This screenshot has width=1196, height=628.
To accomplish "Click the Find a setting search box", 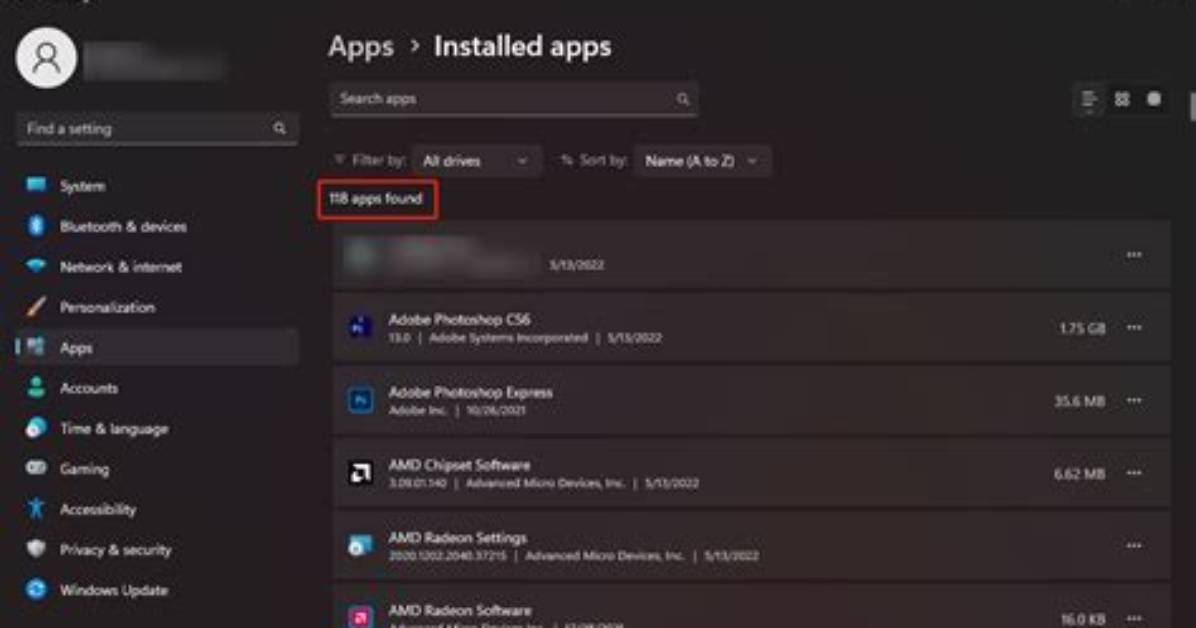I will 157,129.
